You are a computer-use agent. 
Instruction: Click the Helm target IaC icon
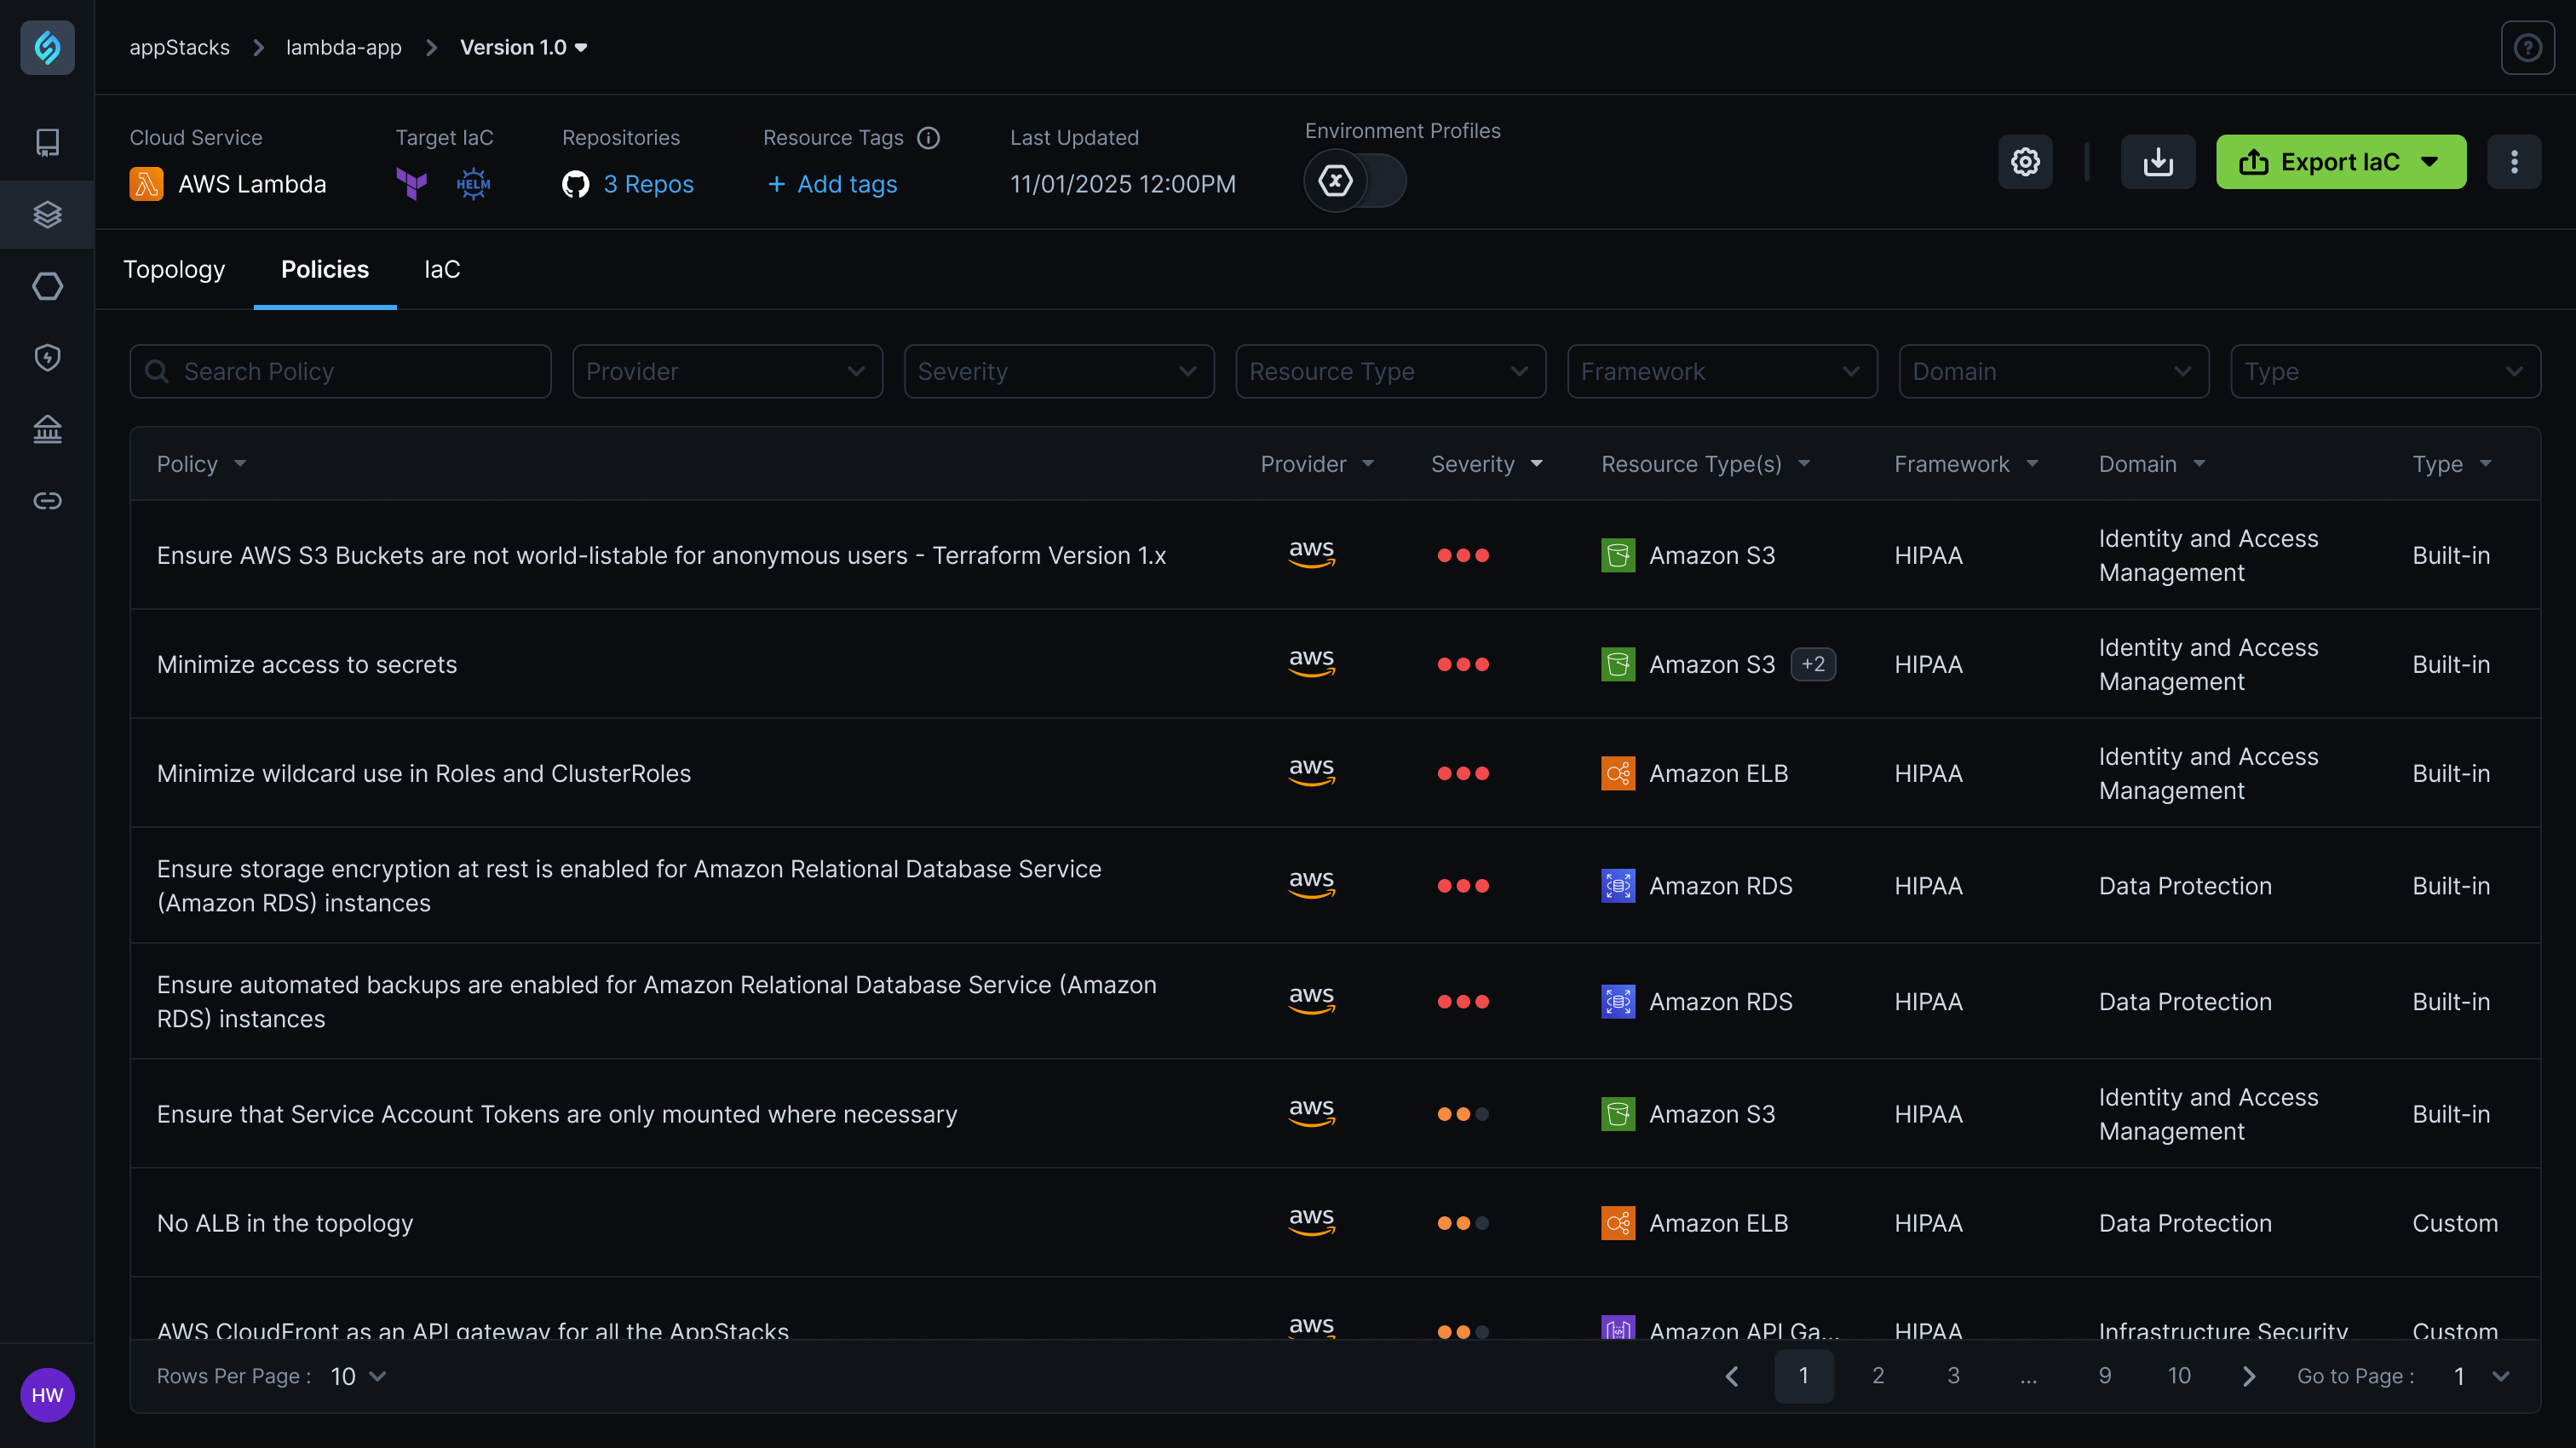(x=473, y=184)
